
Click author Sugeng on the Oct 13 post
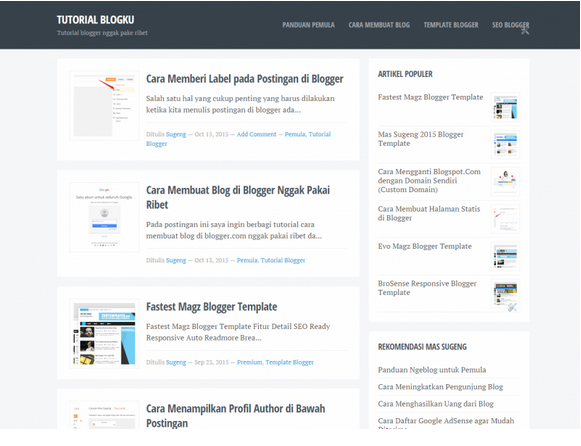coord(176,260)
